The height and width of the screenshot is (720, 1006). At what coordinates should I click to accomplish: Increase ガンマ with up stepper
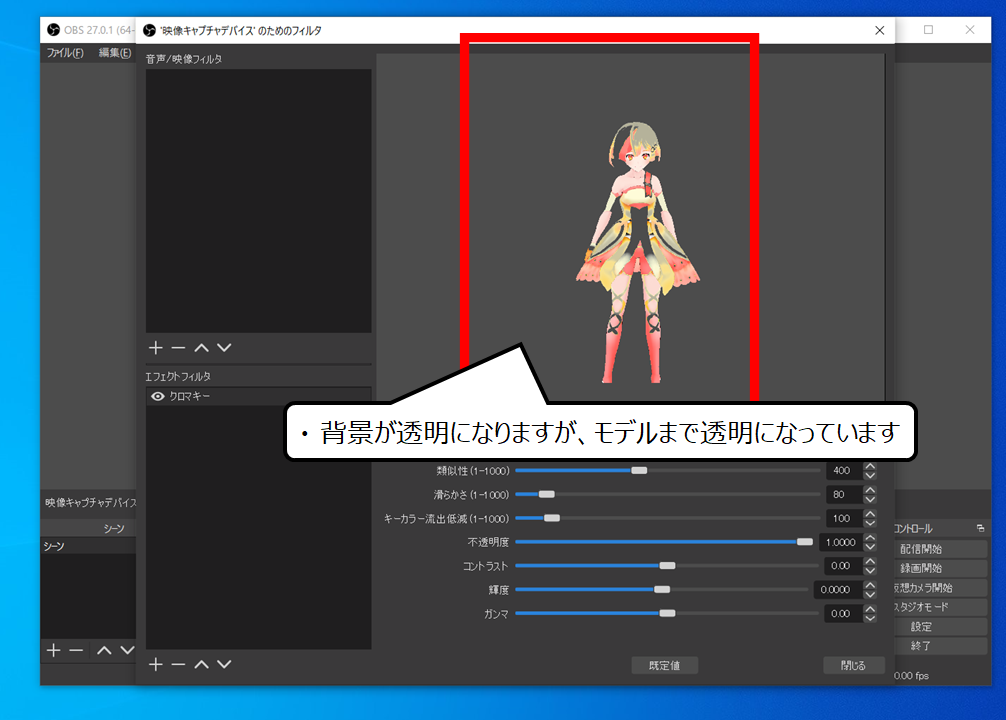pyautogui.click(x=870, y=609)
